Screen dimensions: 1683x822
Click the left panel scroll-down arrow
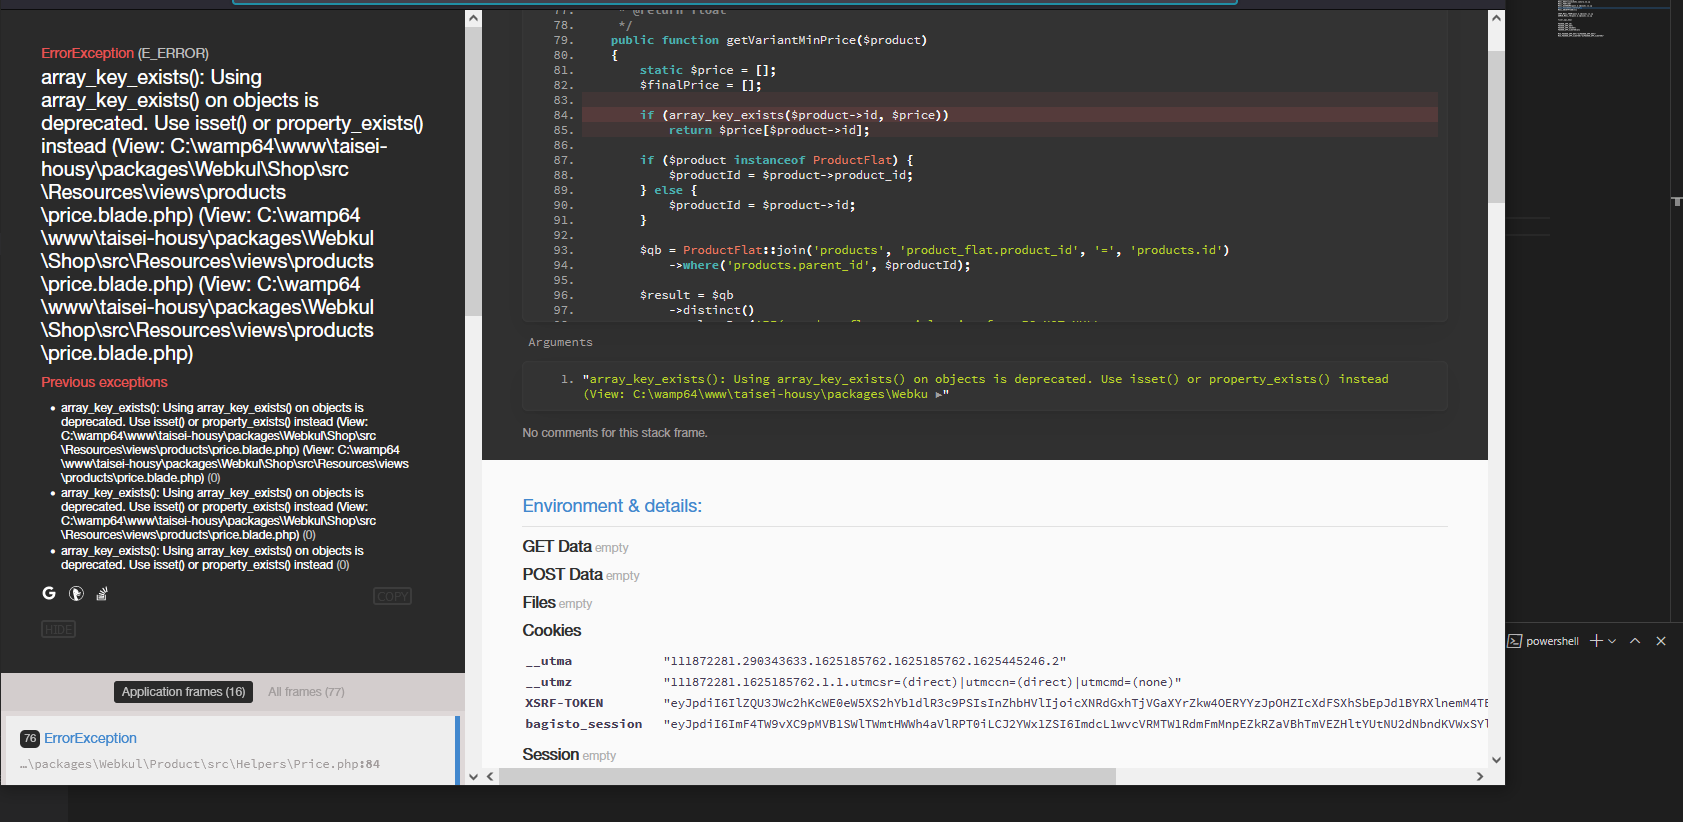(474, 776)
